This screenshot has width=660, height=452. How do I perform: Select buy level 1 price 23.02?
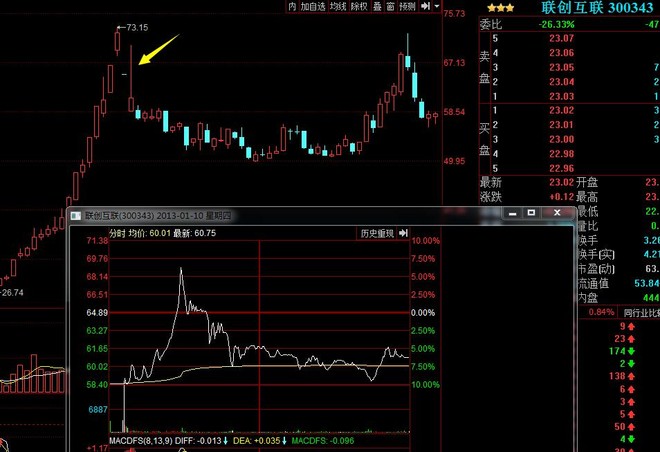pos(562,110)
